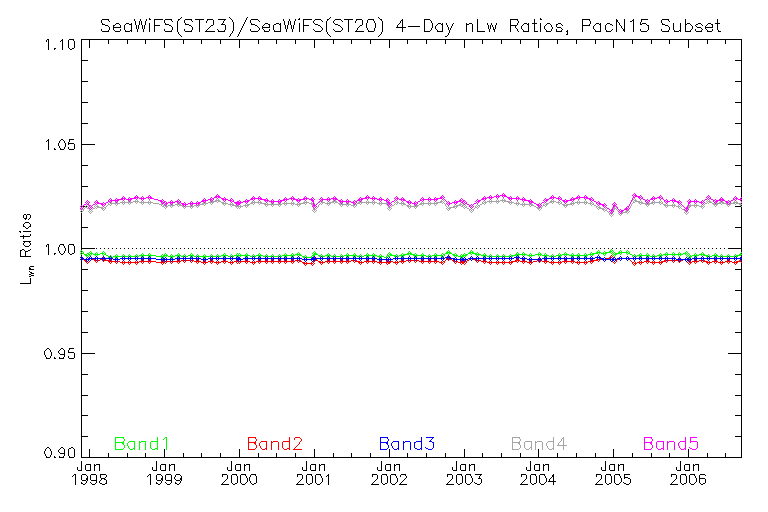Click the 1.00 y-axis value
Viewport: 768px width, 512px height.
coord(60,249)
